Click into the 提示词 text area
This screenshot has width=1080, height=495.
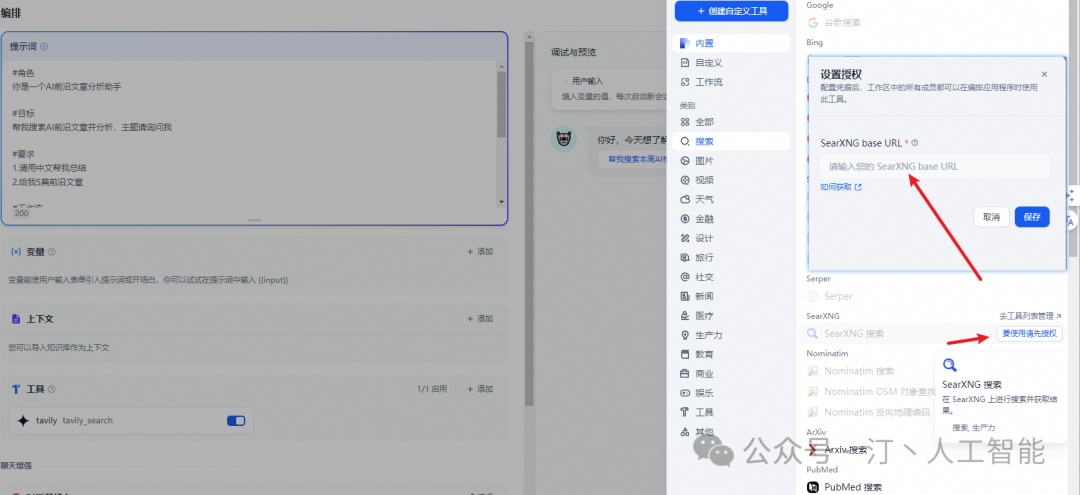click(251, 134)
